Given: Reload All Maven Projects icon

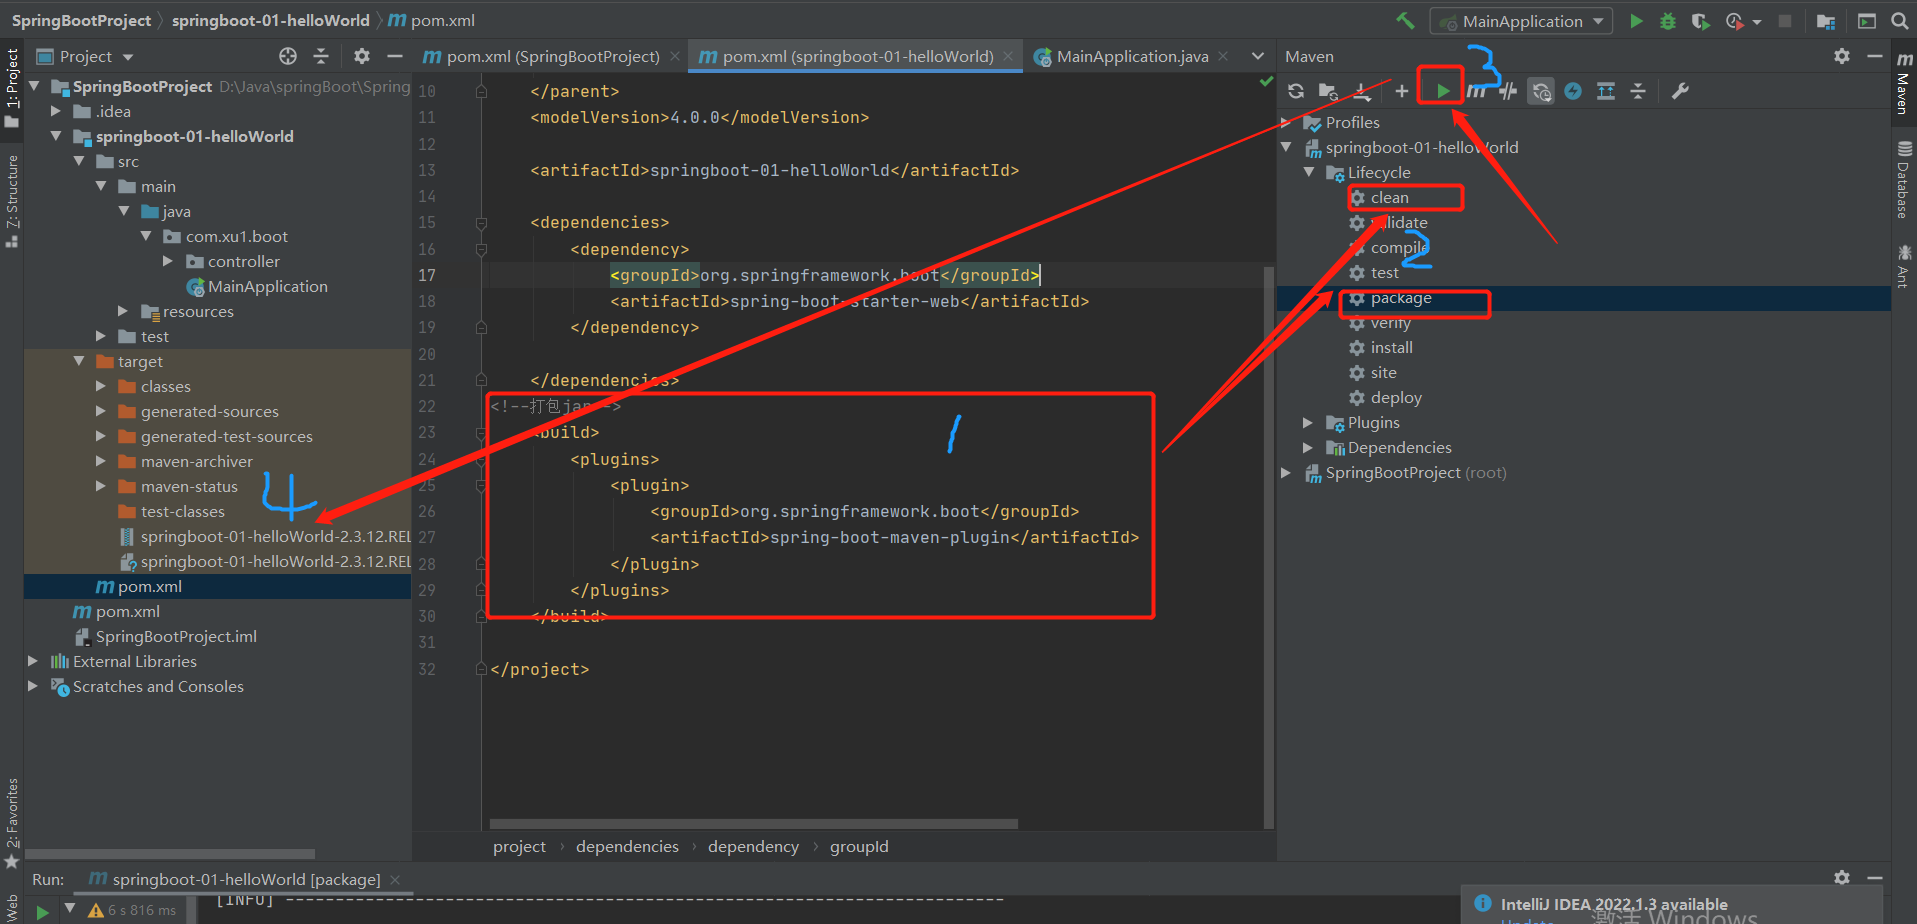Looking at the screenshot, I should point(1296,91).
